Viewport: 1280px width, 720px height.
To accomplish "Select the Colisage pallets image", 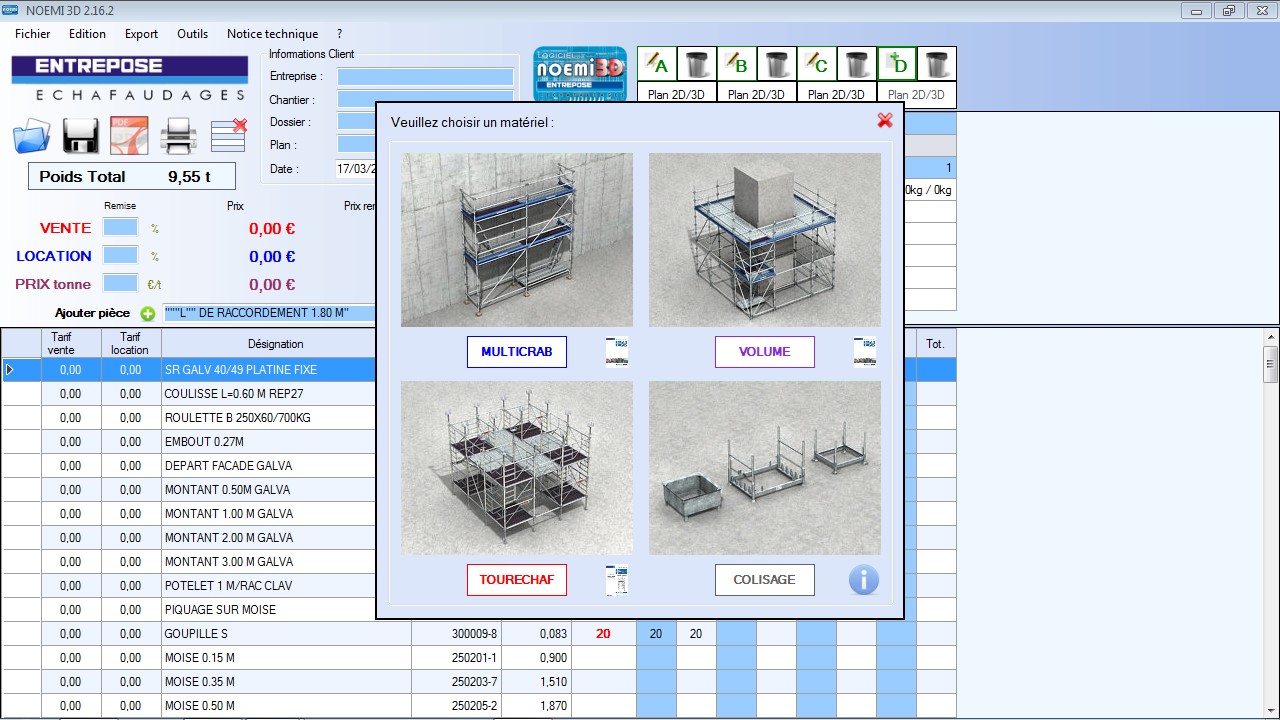I will point(765,468).
